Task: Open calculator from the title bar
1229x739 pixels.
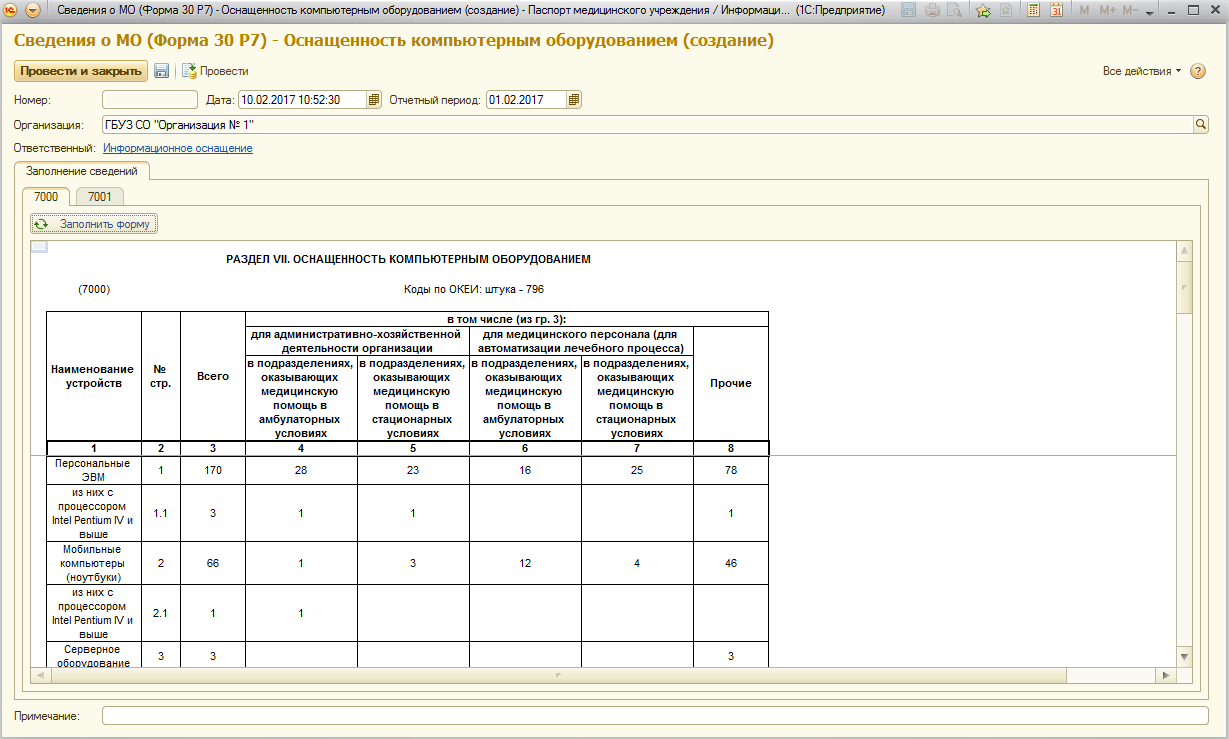Action: [x=1031, y=10]
